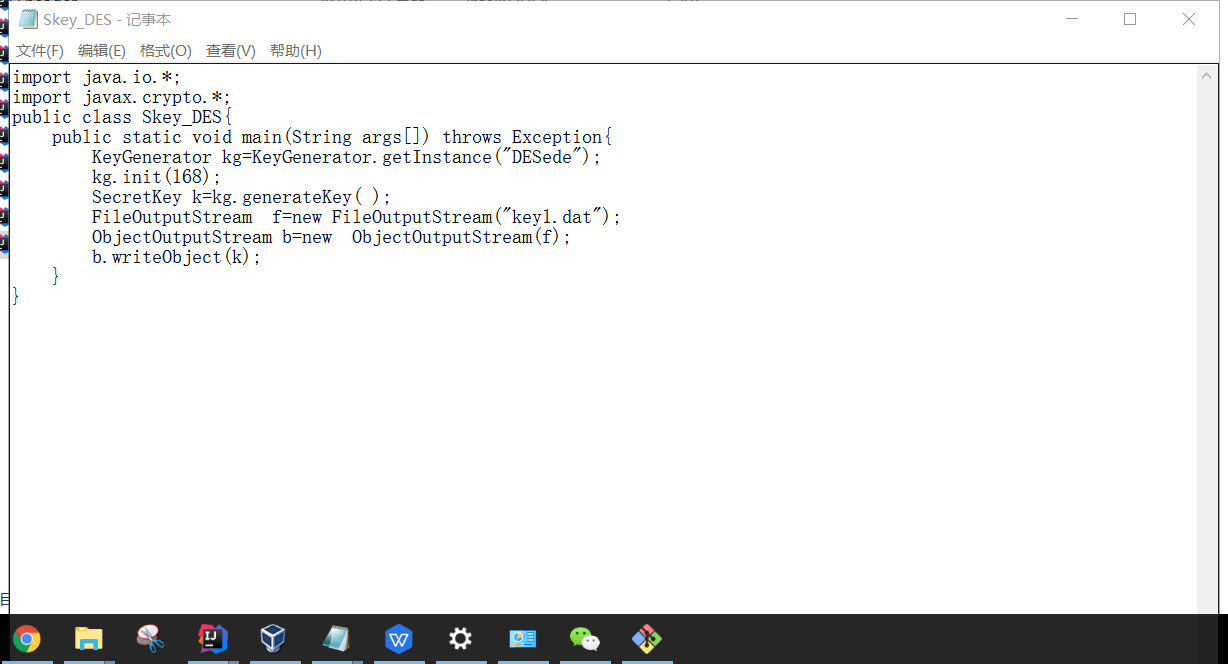Click the "public class Skey_DES{" line
Screen dimensions: 1228x664
(x=122, y=117)
